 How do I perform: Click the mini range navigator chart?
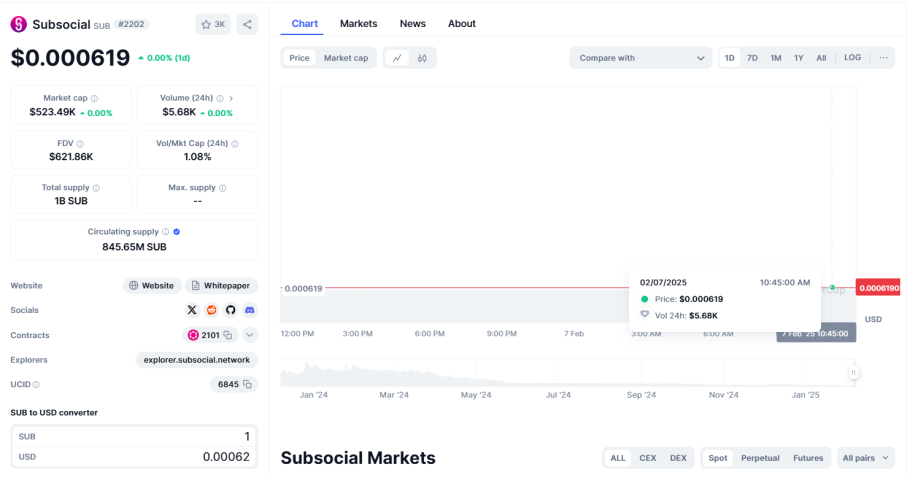pos(567,373)
